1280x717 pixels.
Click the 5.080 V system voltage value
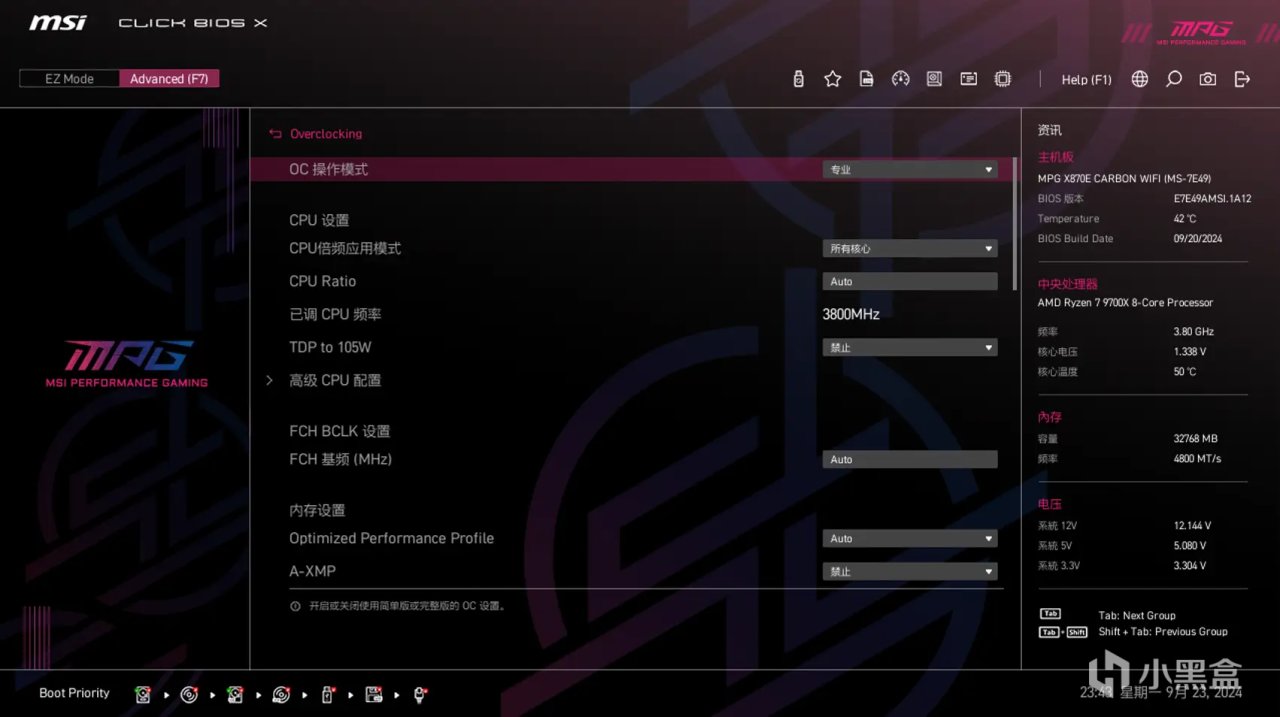coord(1190,546)
